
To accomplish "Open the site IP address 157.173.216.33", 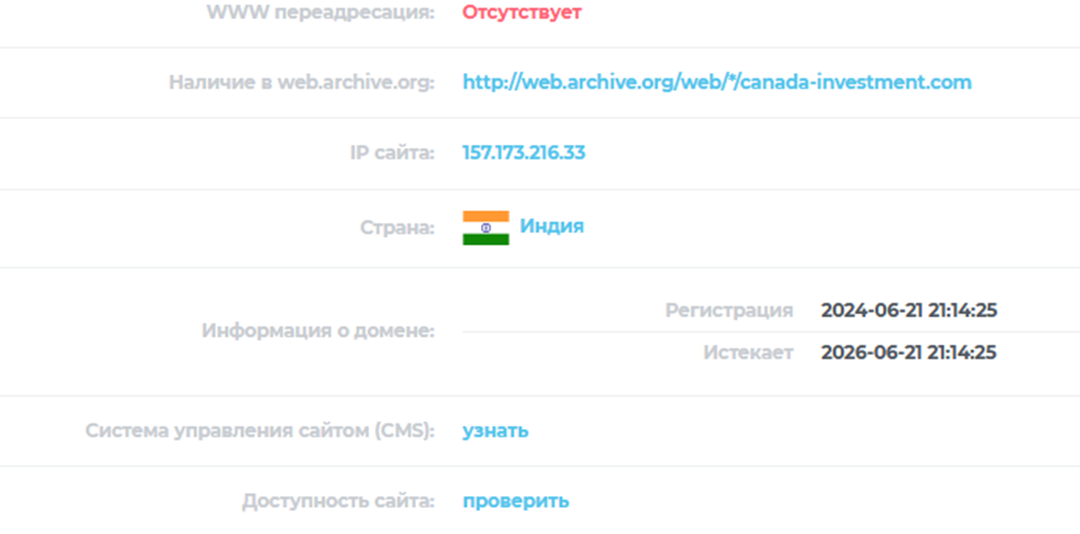I will [524, 153].
